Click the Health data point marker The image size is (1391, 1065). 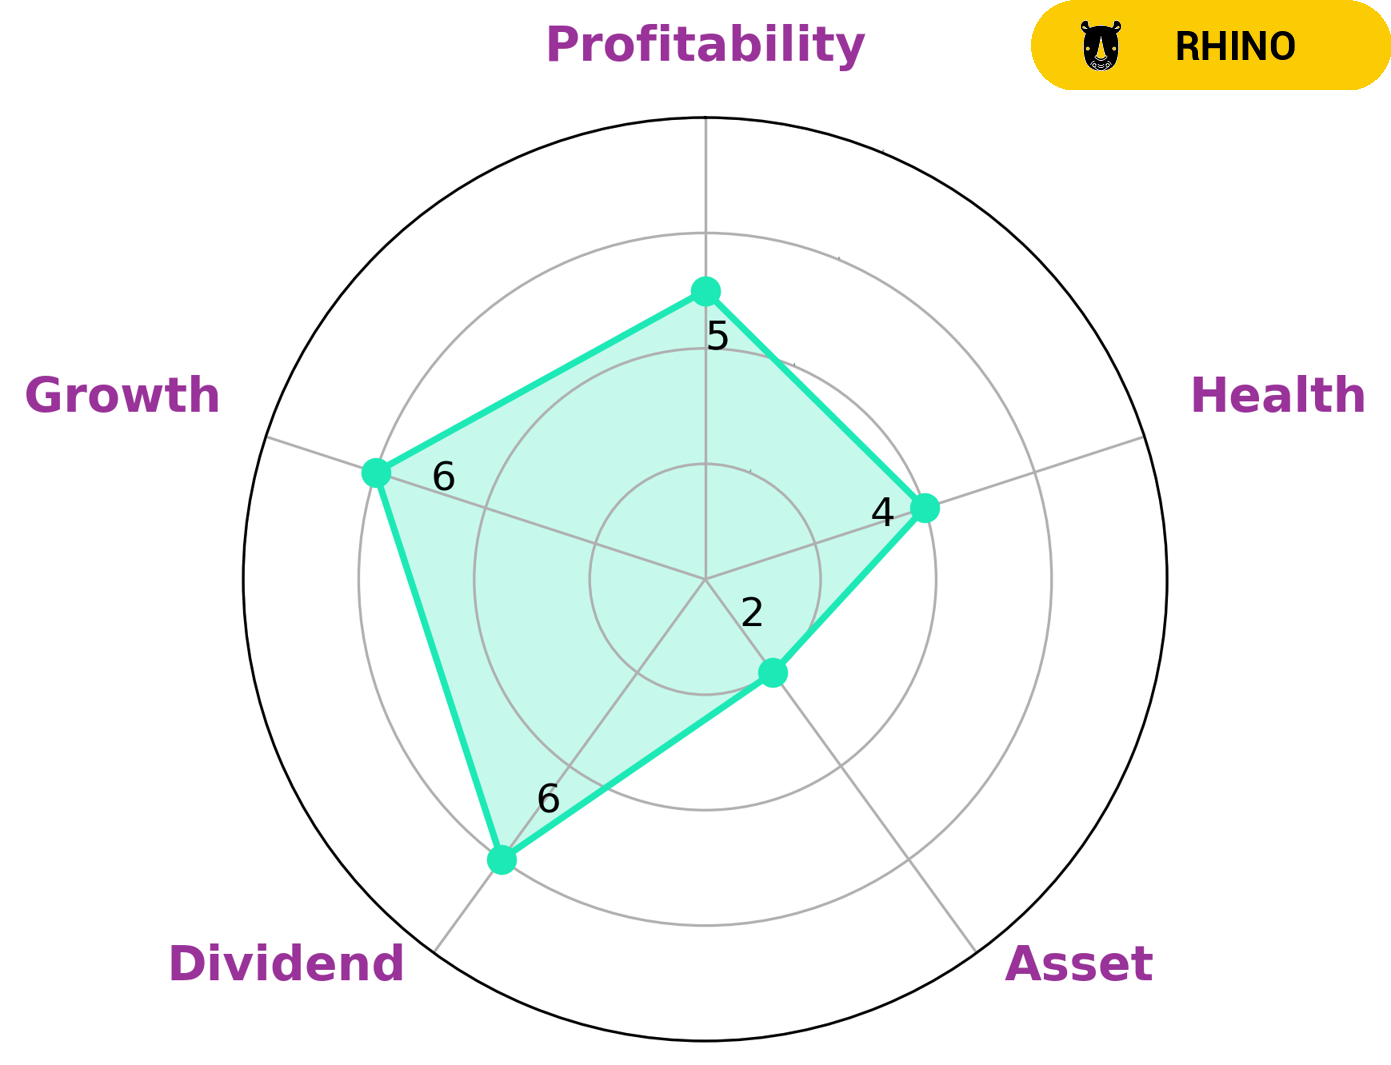click(925, 508)
